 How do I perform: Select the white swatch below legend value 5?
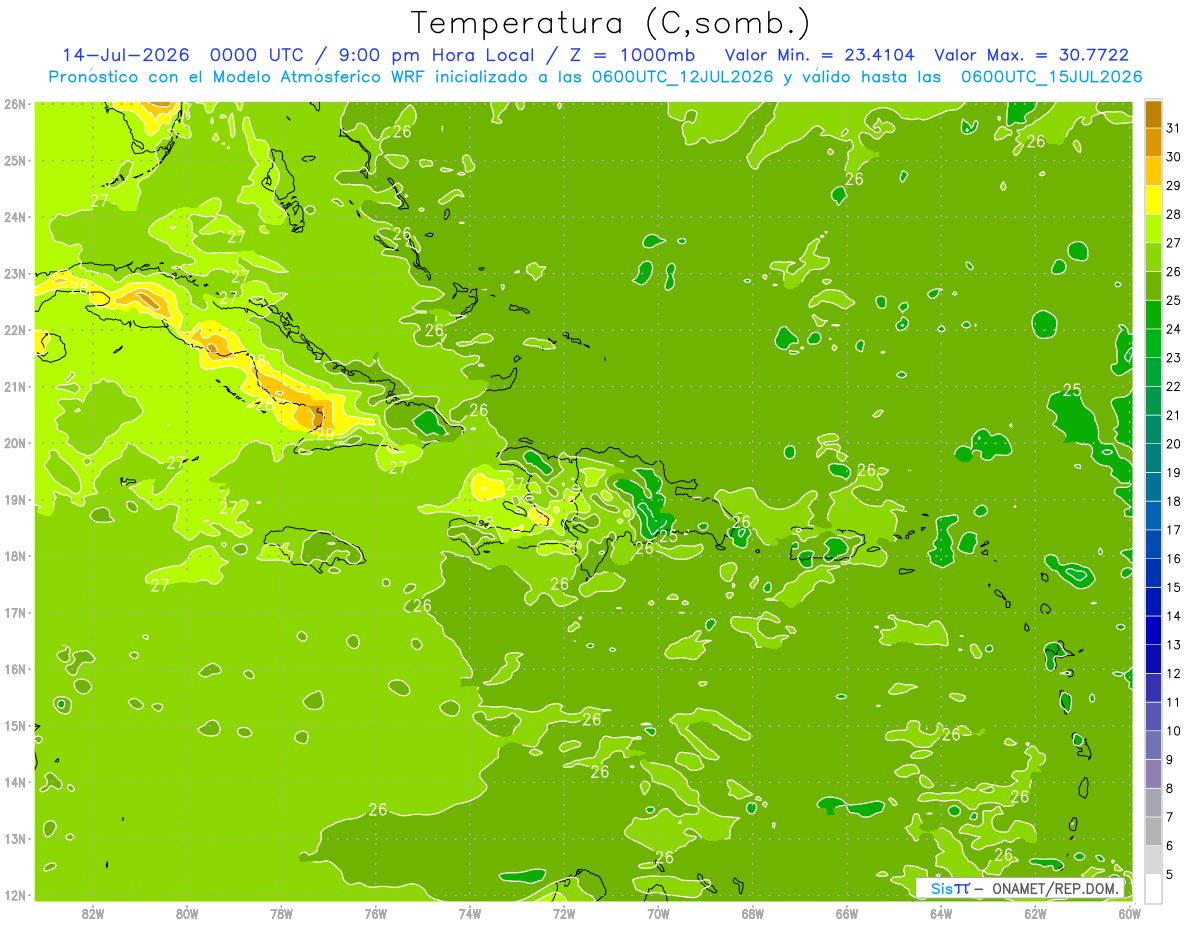point(1152,888)
